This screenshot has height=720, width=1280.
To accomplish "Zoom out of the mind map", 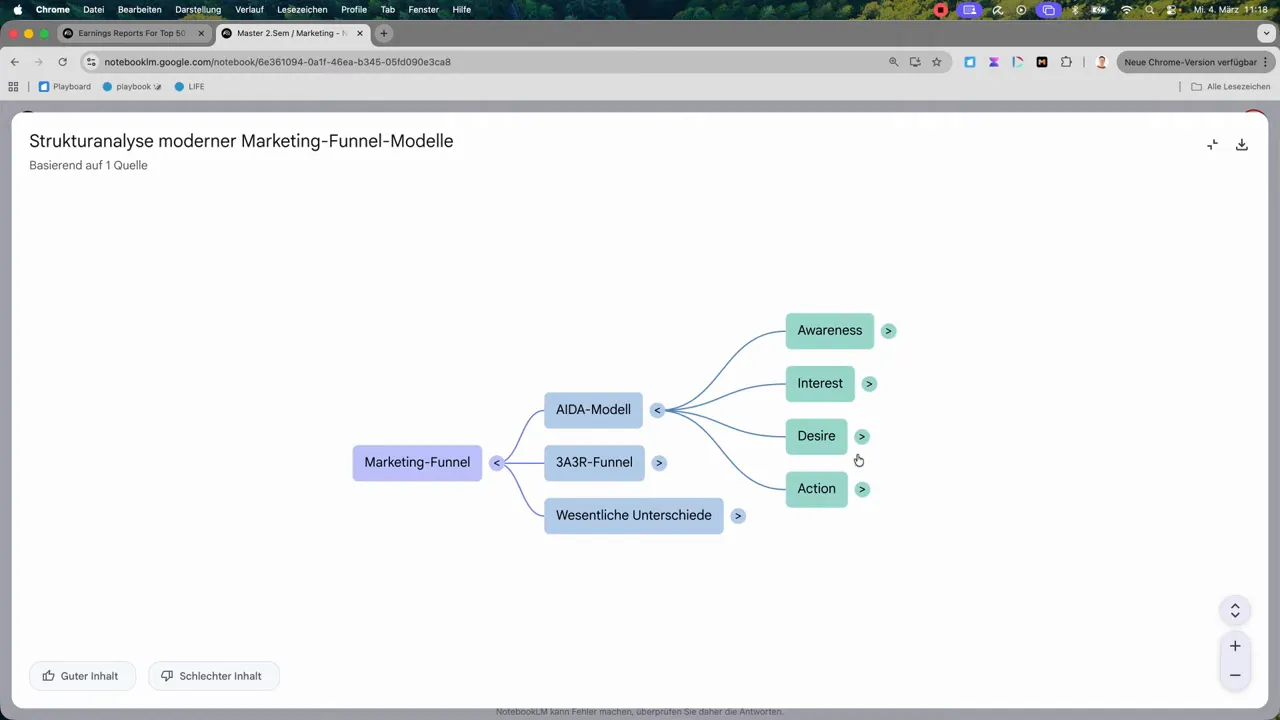I will (1235, 675).
